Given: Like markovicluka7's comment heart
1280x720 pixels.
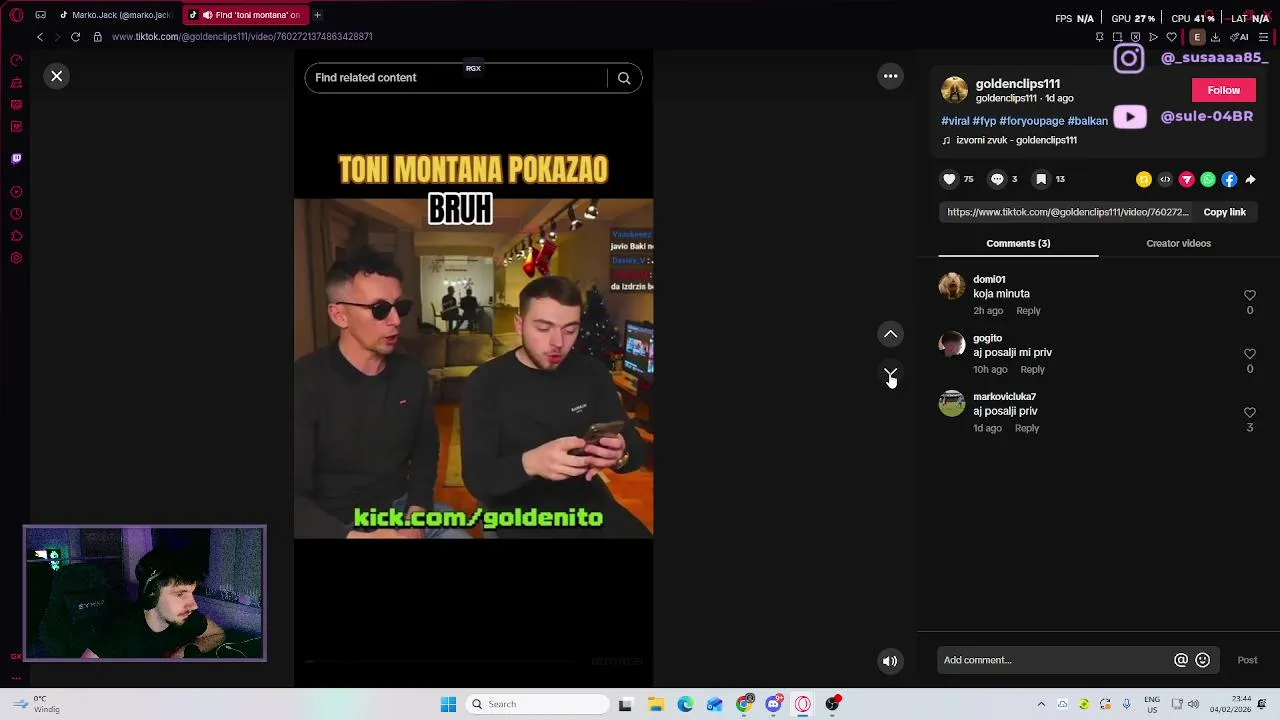Looking at the screenshot, I should coord(1249,412).
